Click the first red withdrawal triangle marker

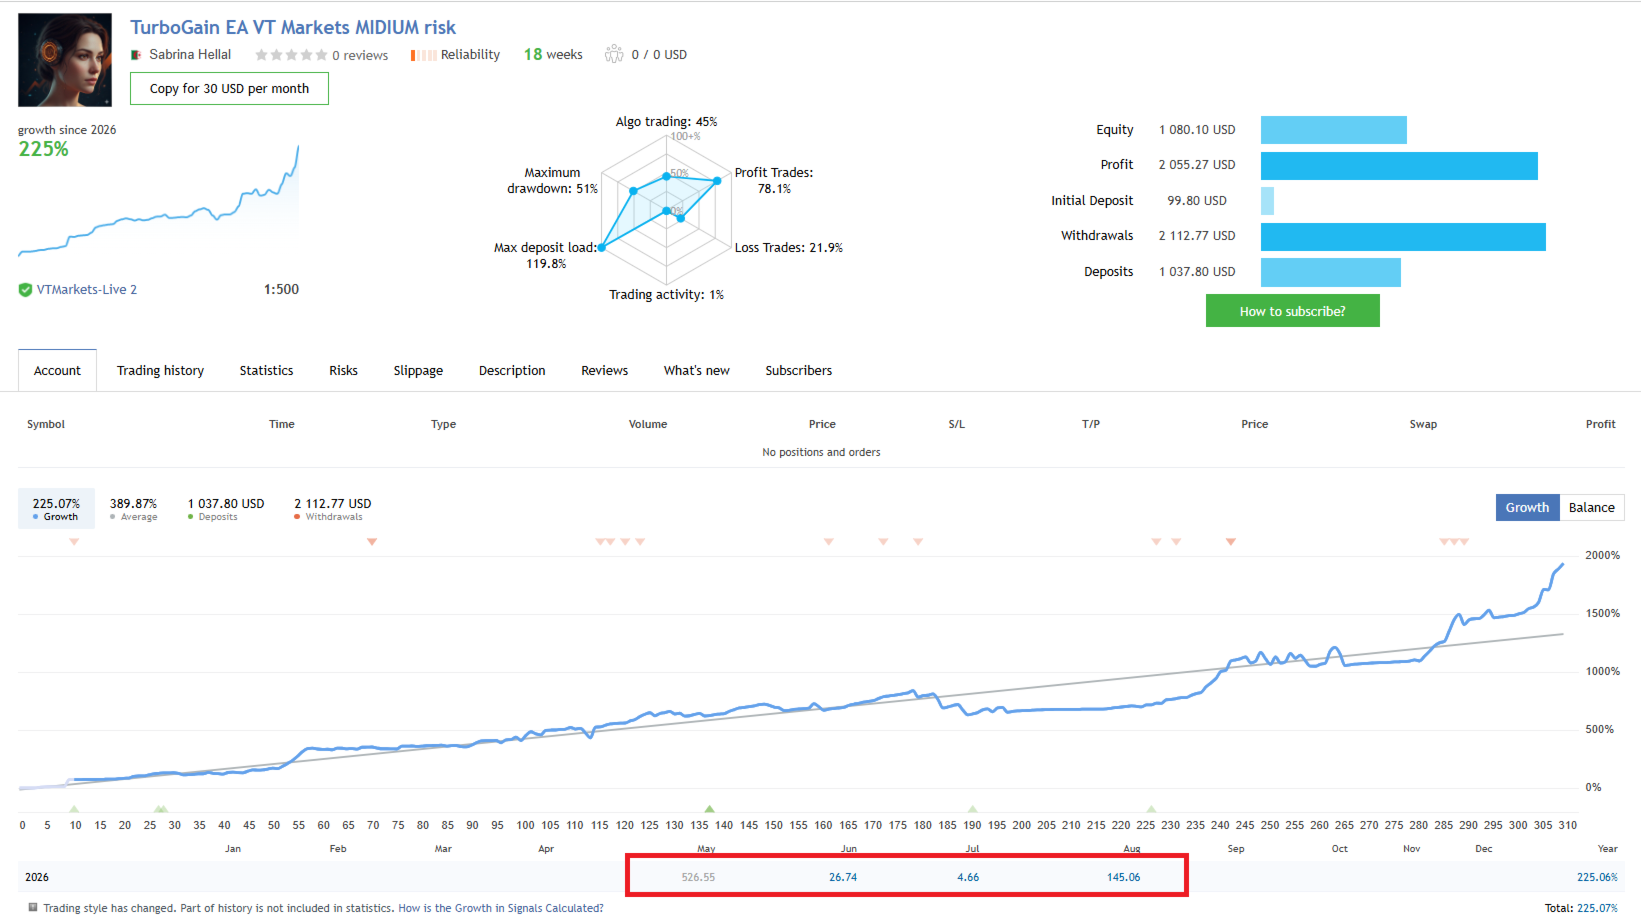coord(74,541)
